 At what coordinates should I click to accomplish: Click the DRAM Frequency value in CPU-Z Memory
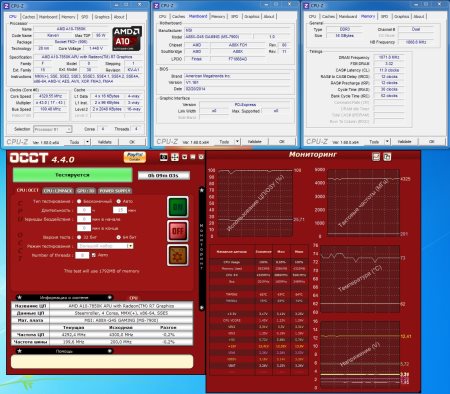389,57
